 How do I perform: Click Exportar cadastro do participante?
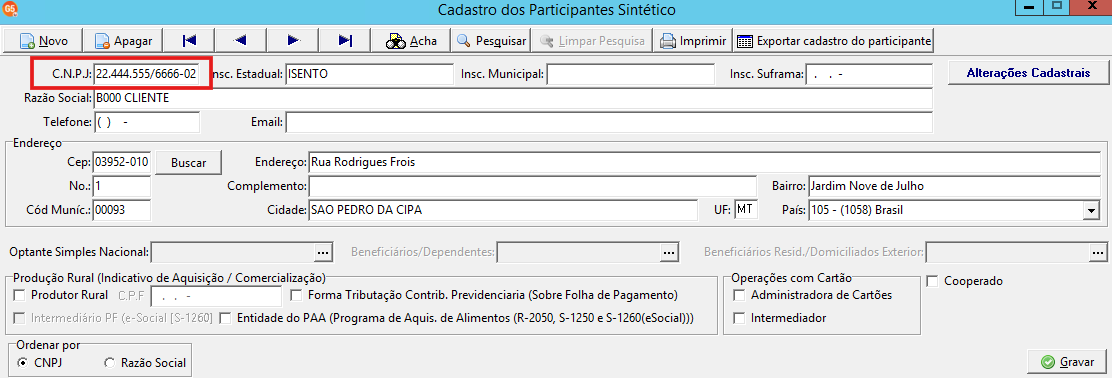834,40
